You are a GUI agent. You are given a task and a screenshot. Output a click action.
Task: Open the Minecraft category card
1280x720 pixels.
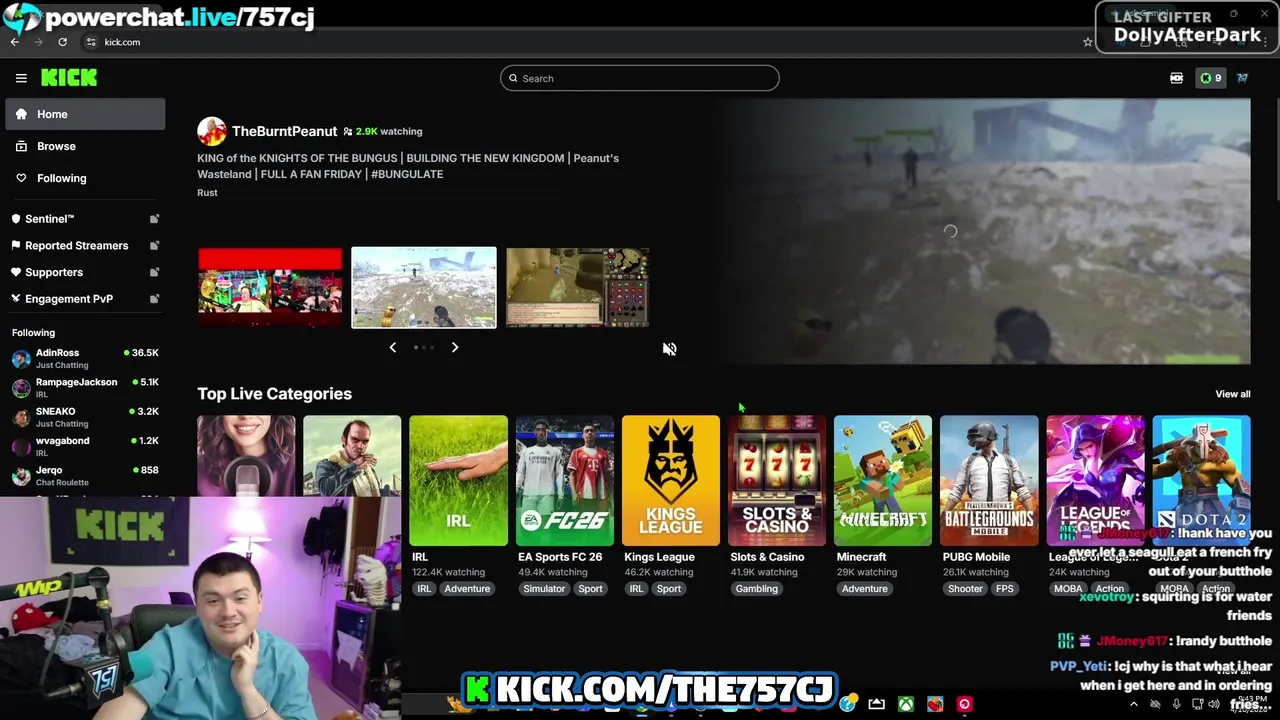(882, 481)
